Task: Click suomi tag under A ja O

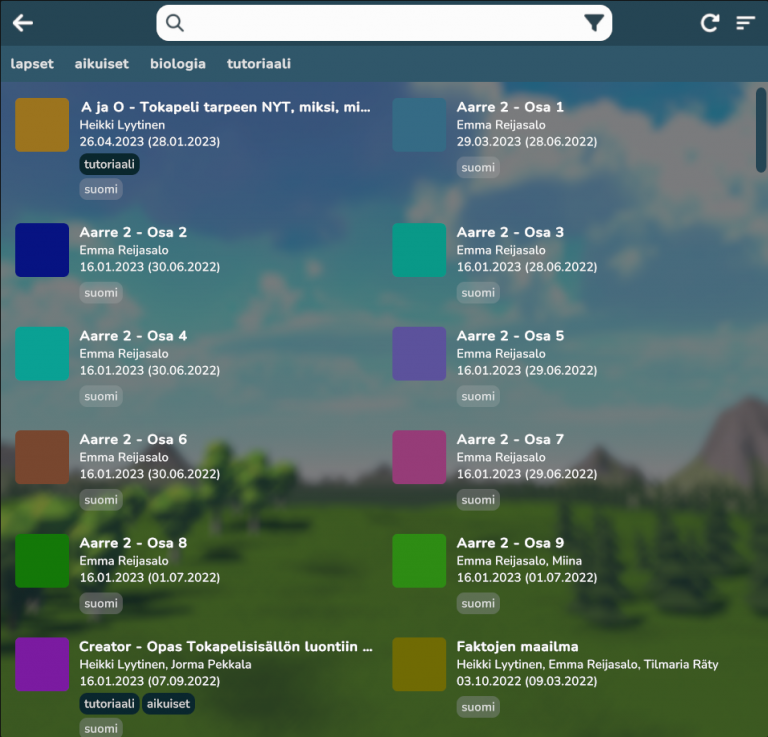Action: point(101,189)
